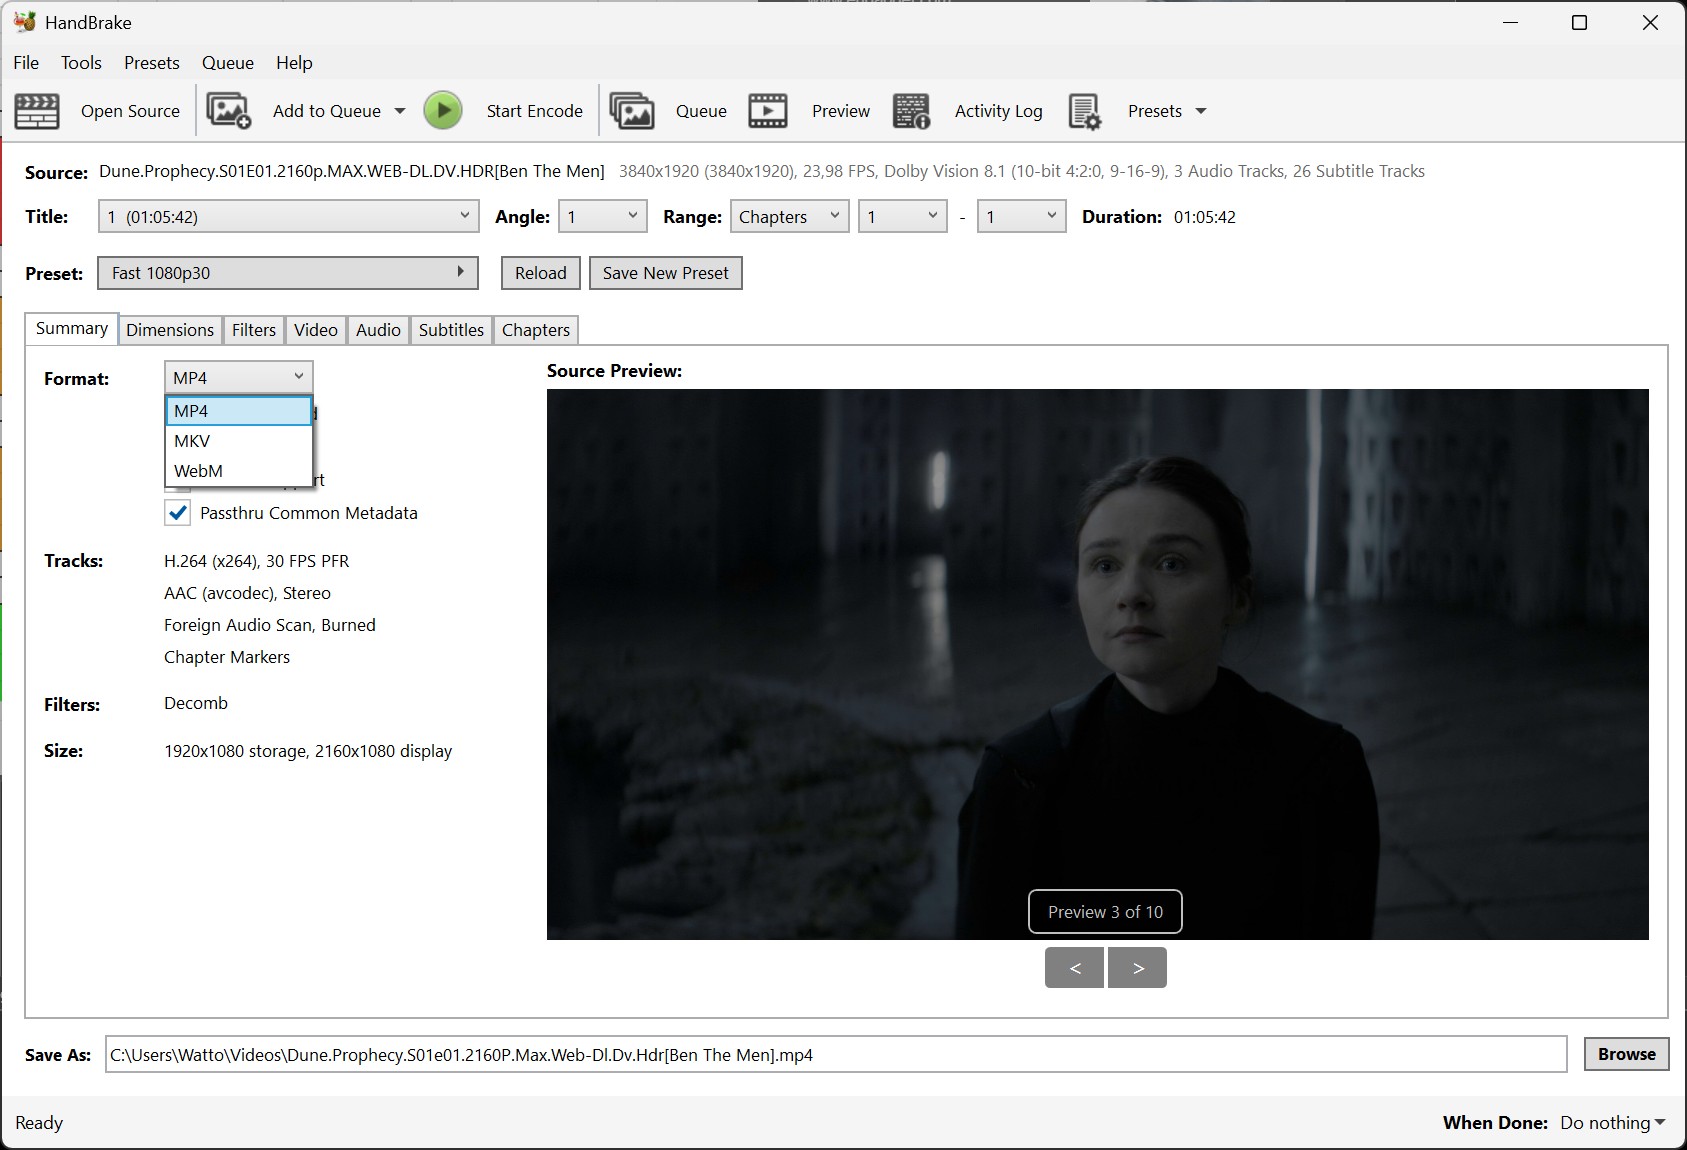Choose MP4 from the Format list
Screen dimensions: 1687x1150
click(239, 411)
